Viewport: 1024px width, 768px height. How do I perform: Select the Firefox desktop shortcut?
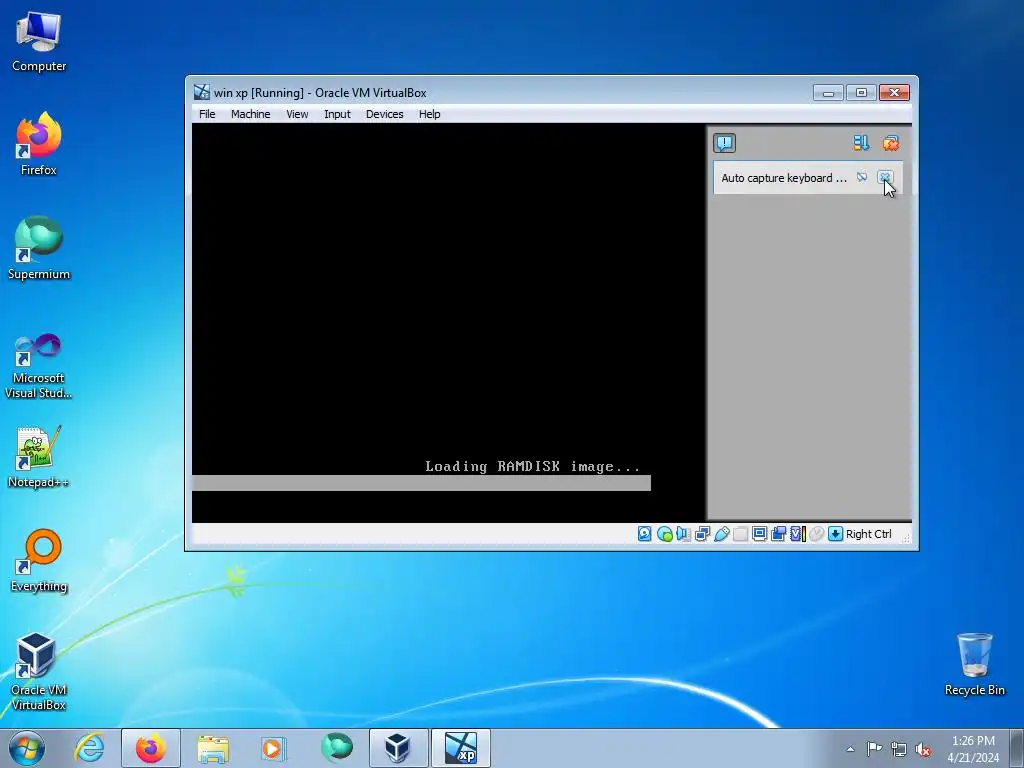pyautogui.click(x=39, y=145)
